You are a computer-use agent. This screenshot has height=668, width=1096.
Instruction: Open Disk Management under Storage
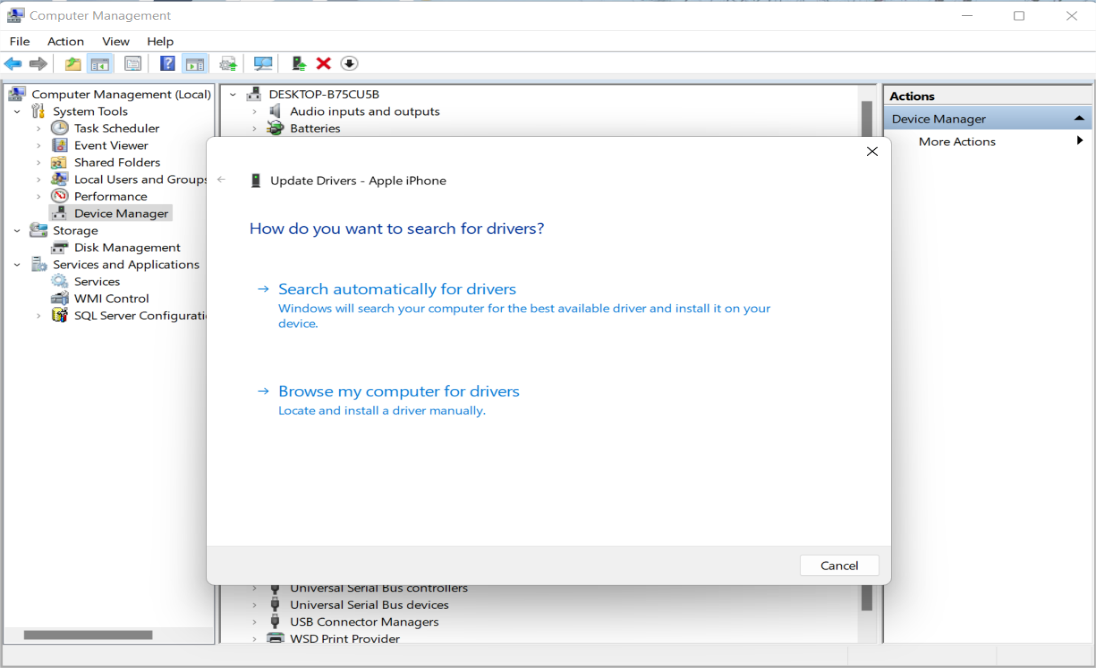point(127,247)
